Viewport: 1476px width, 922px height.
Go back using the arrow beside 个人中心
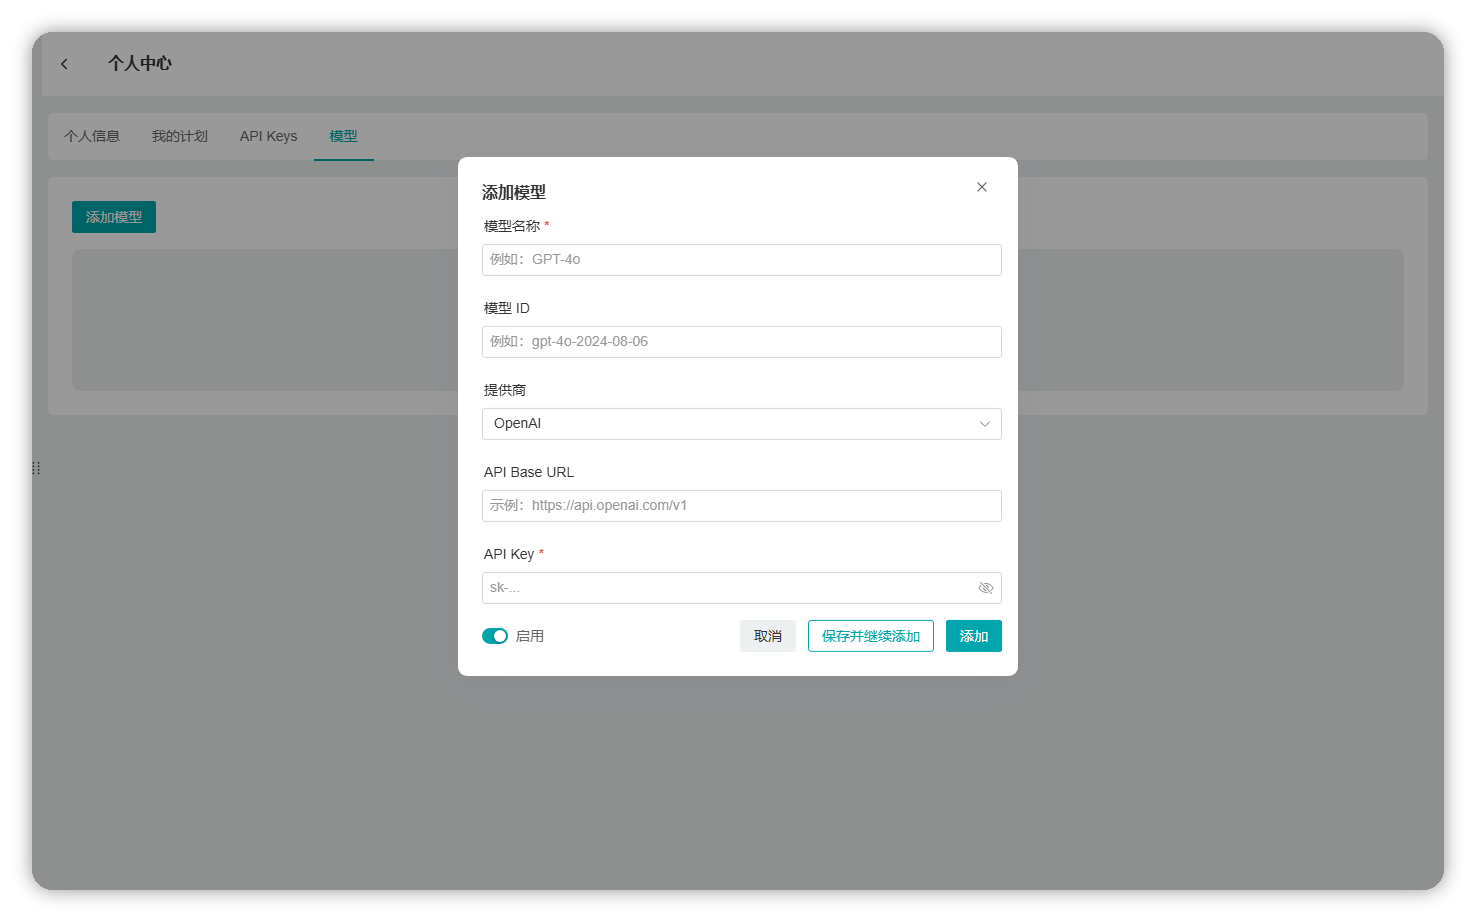pyautogui.click(x=64, y=64)
